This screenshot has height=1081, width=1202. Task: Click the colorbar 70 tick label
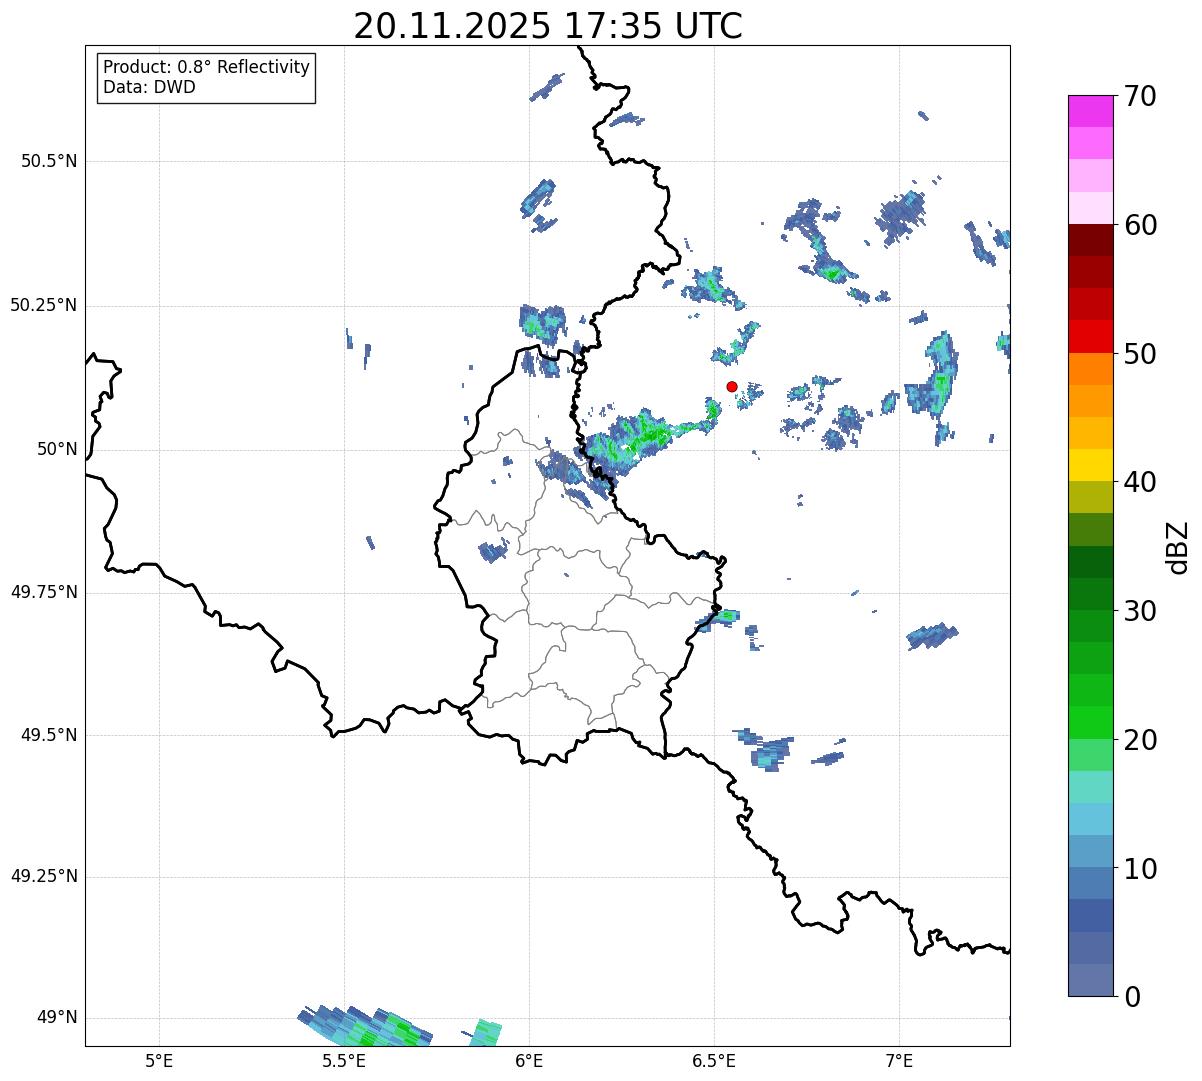point(1140,96)
